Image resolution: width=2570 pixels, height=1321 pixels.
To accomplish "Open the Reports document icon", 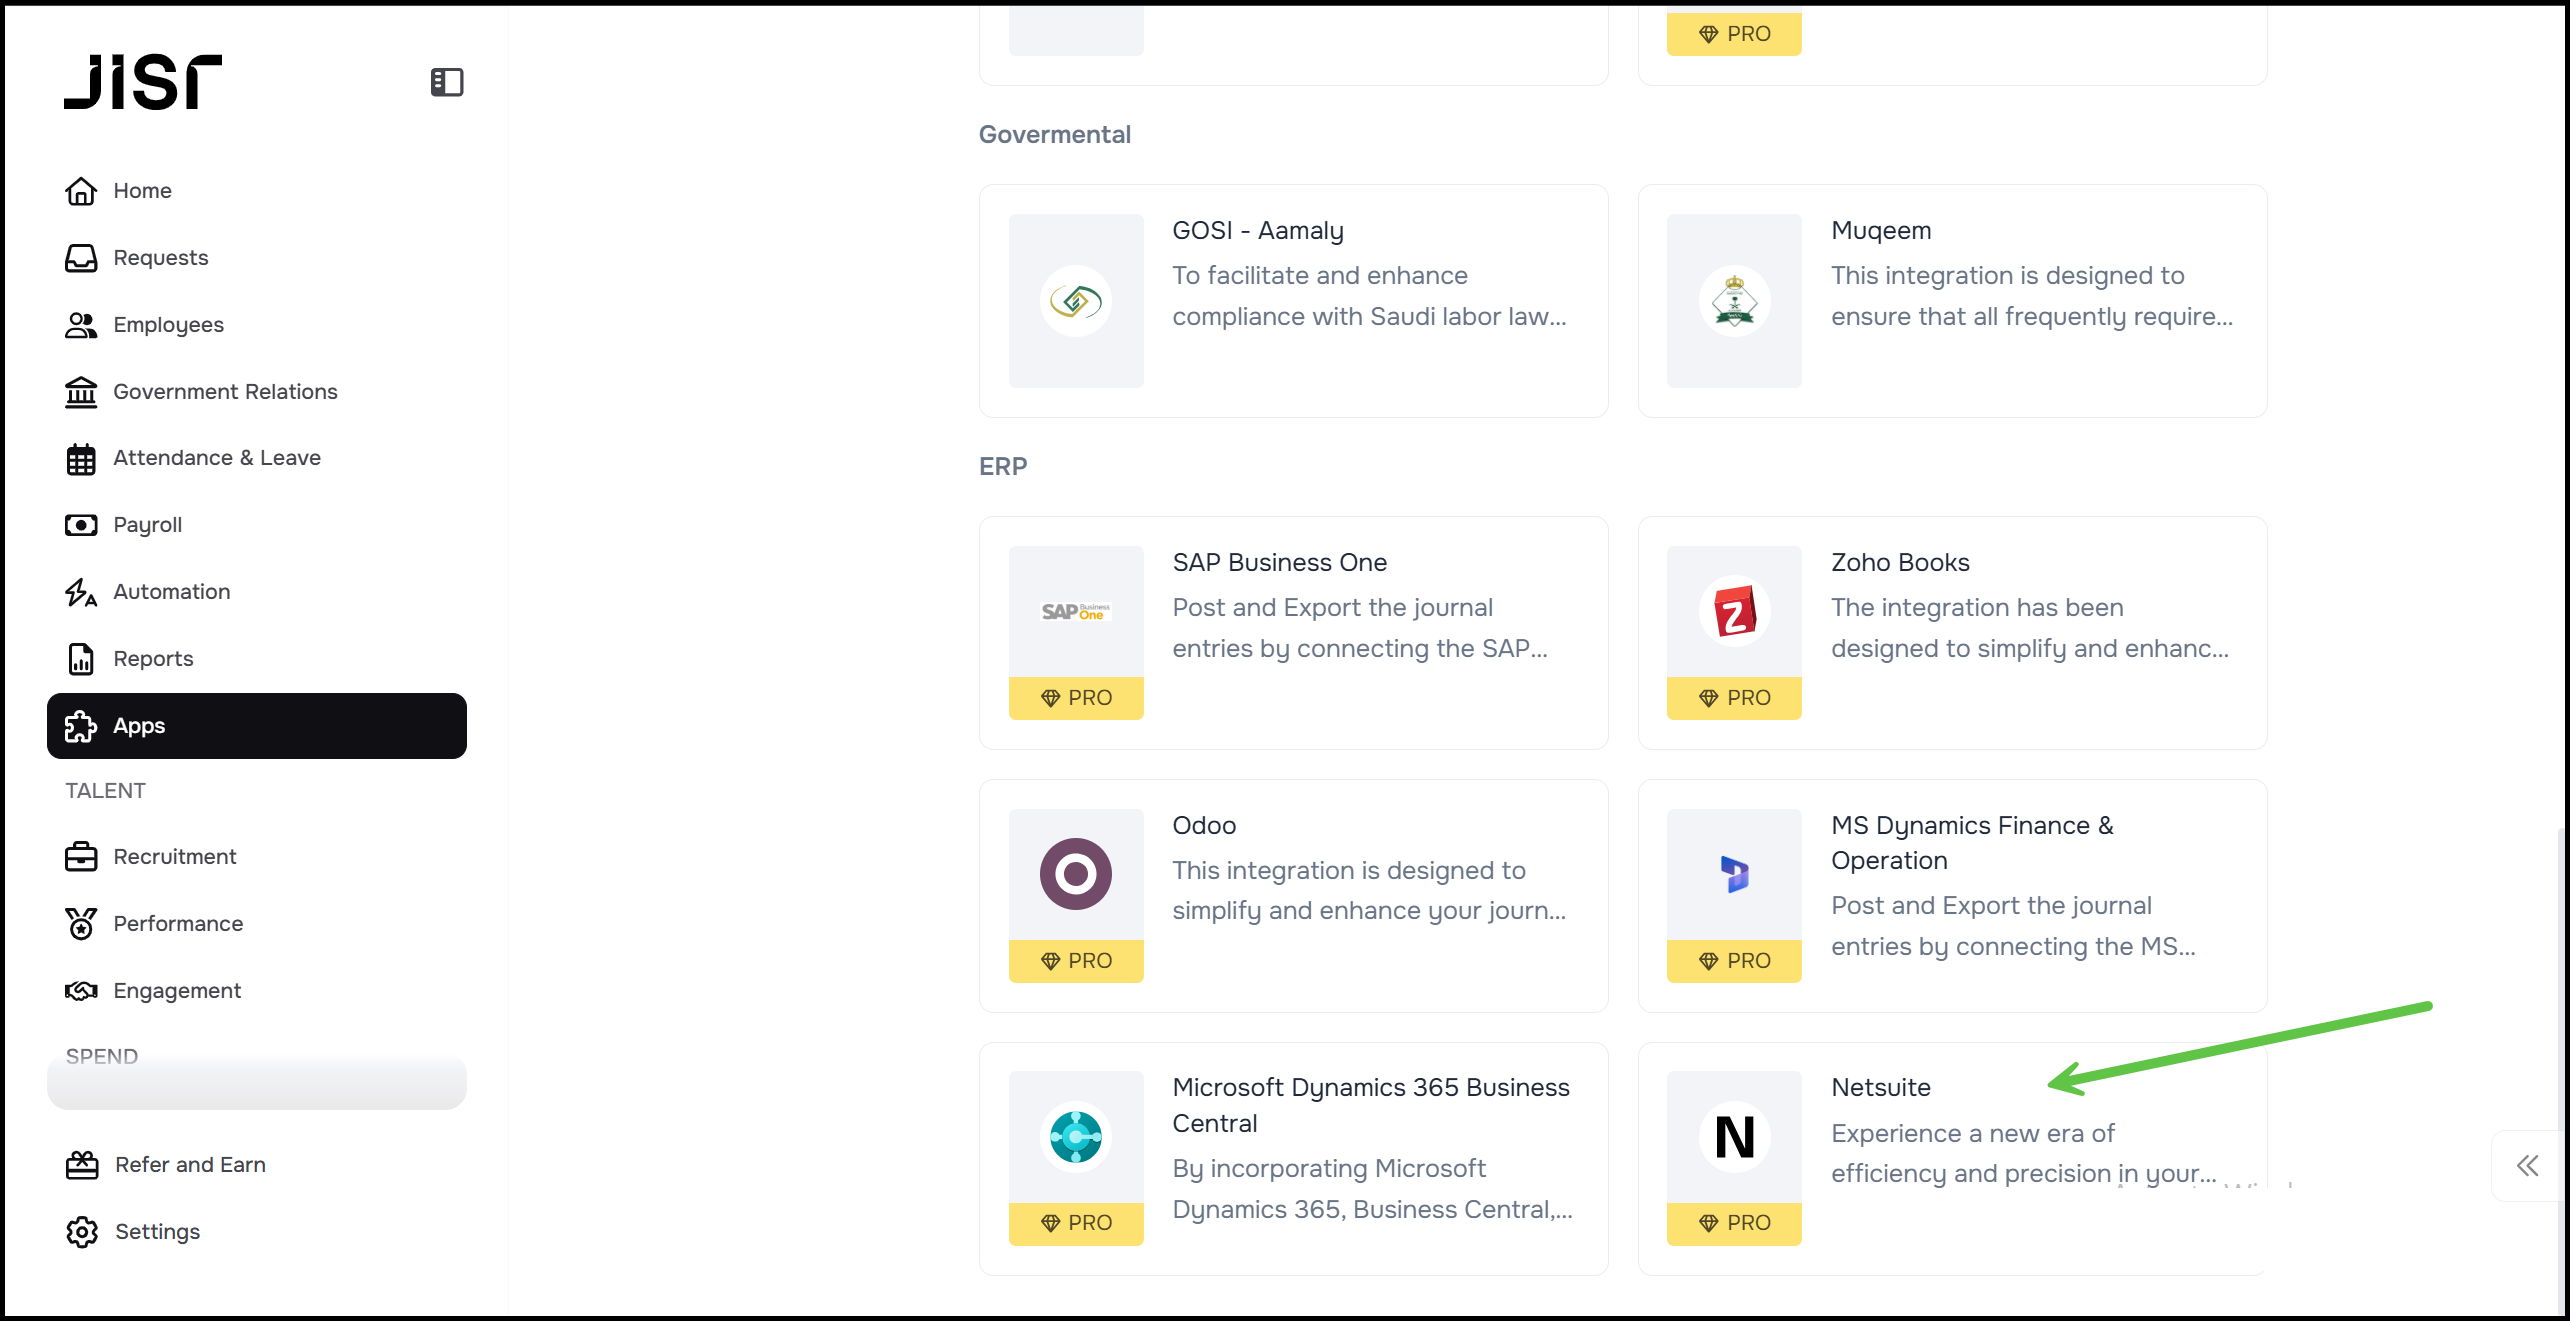I will pyautogui.click(x=81, y=659).
